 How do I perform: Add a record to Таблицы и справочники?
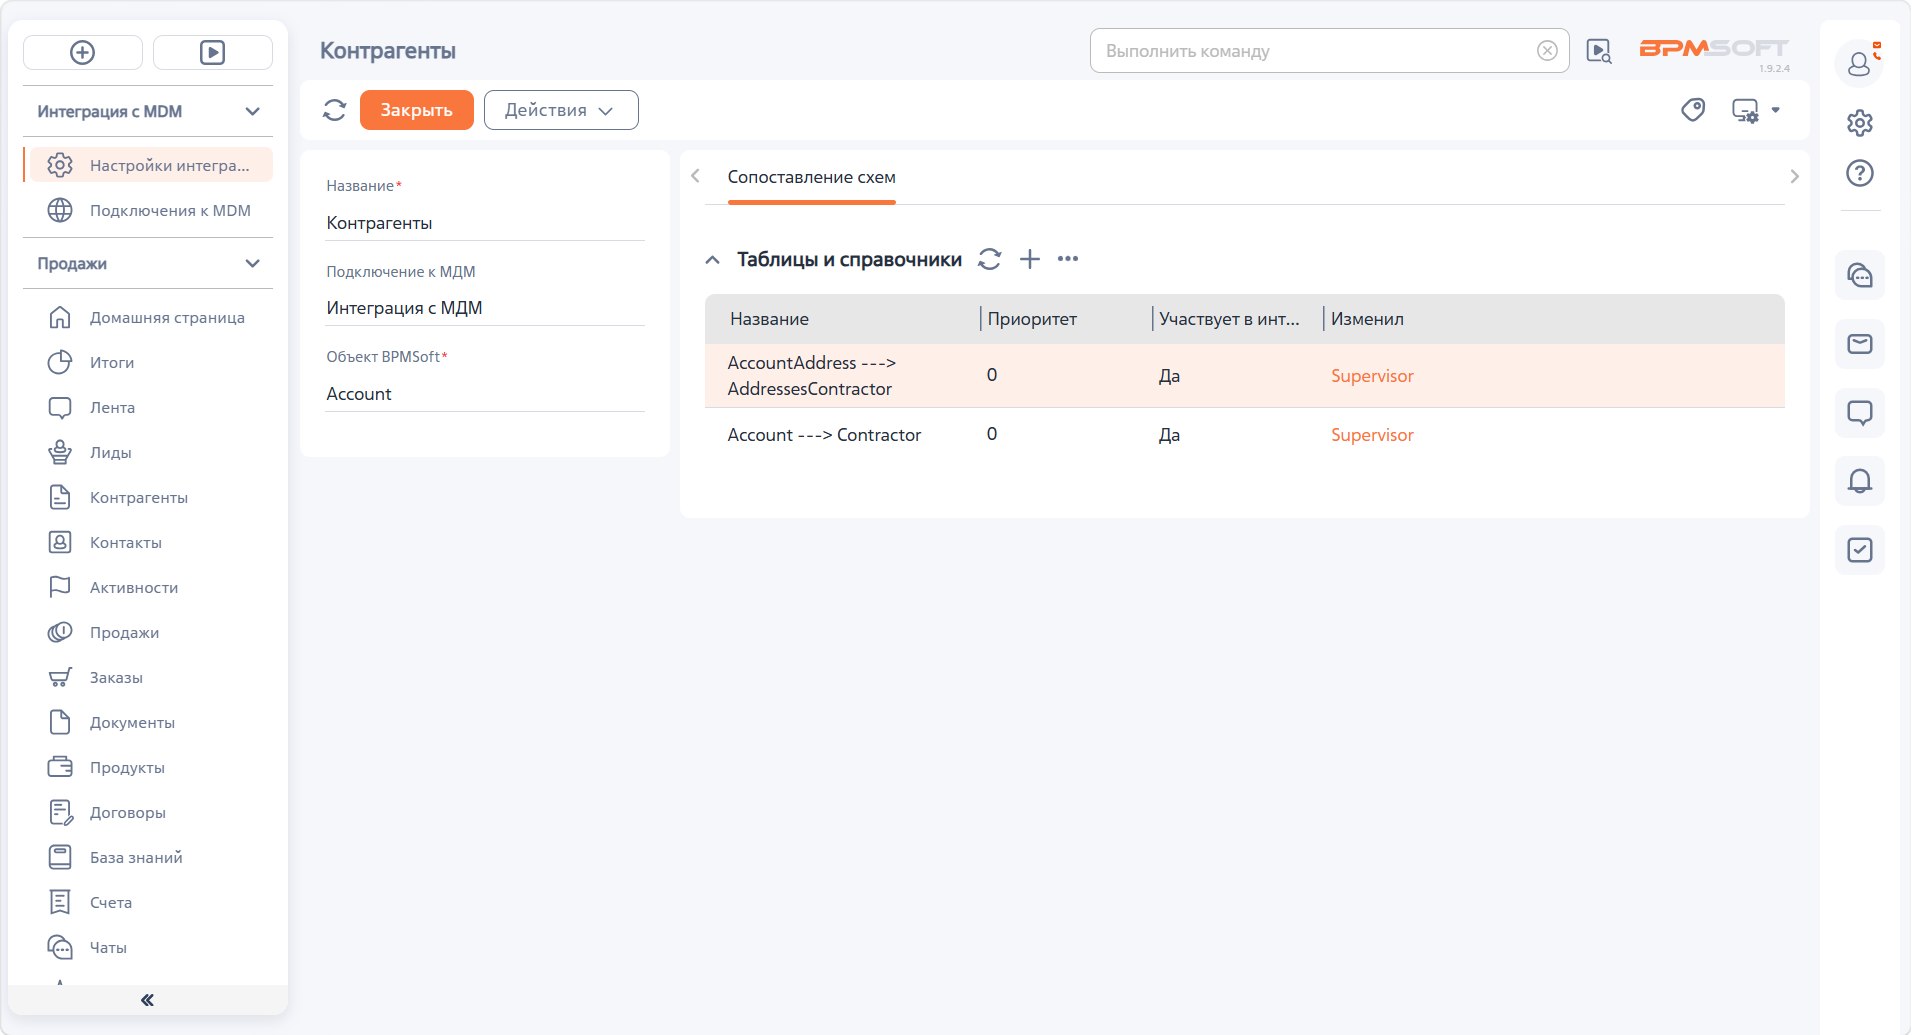point(1030,259)
